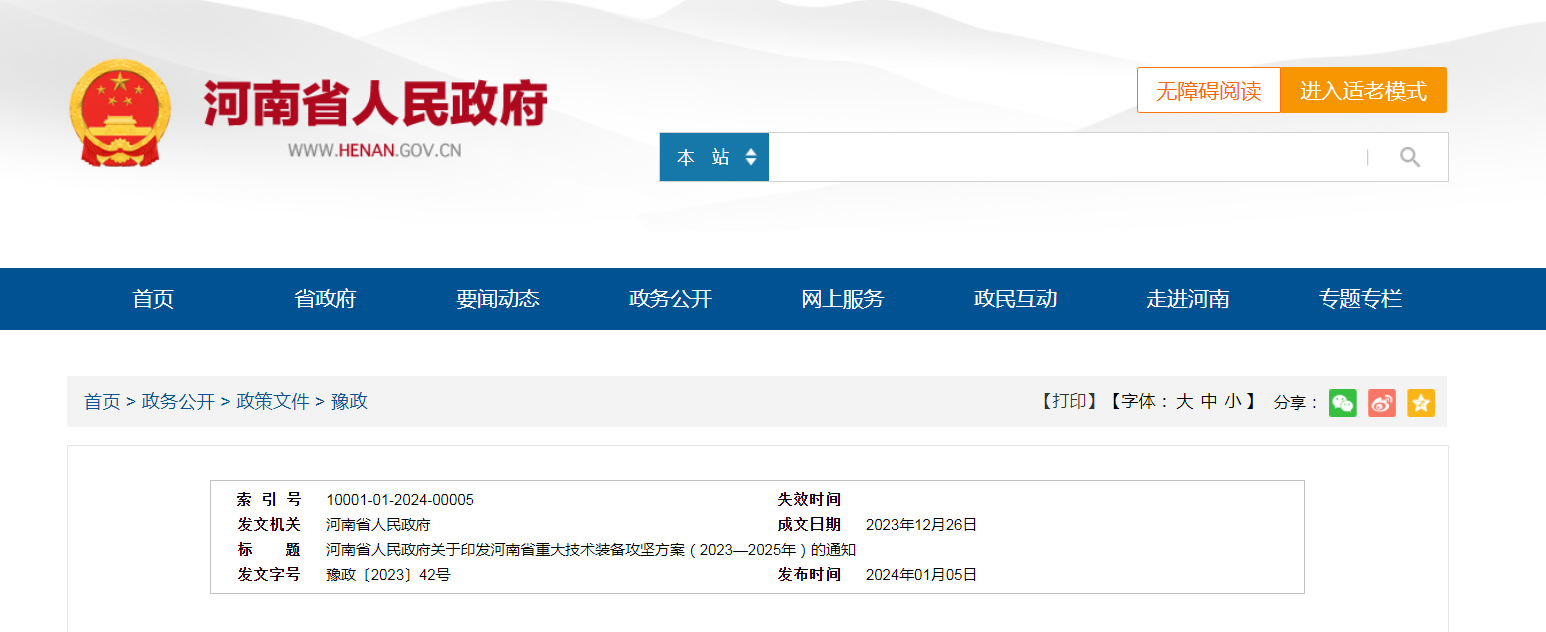Go to 省政府 in navigation bar

point(325,299)
